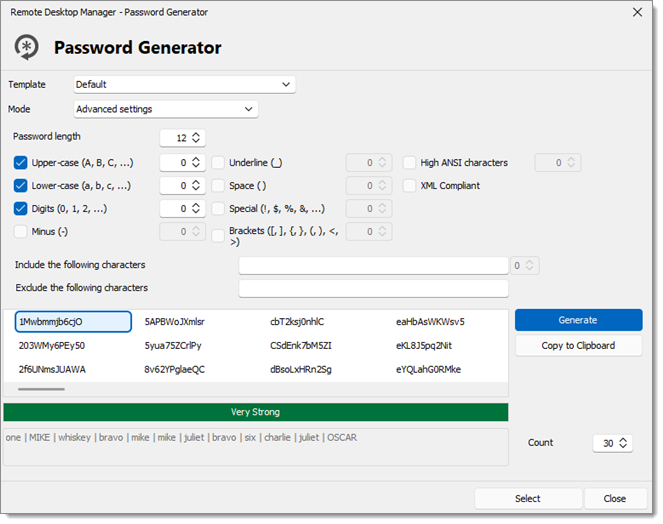
Task: Open the Mode dropdown showing Advanced settings
Action: pos(165,109)
